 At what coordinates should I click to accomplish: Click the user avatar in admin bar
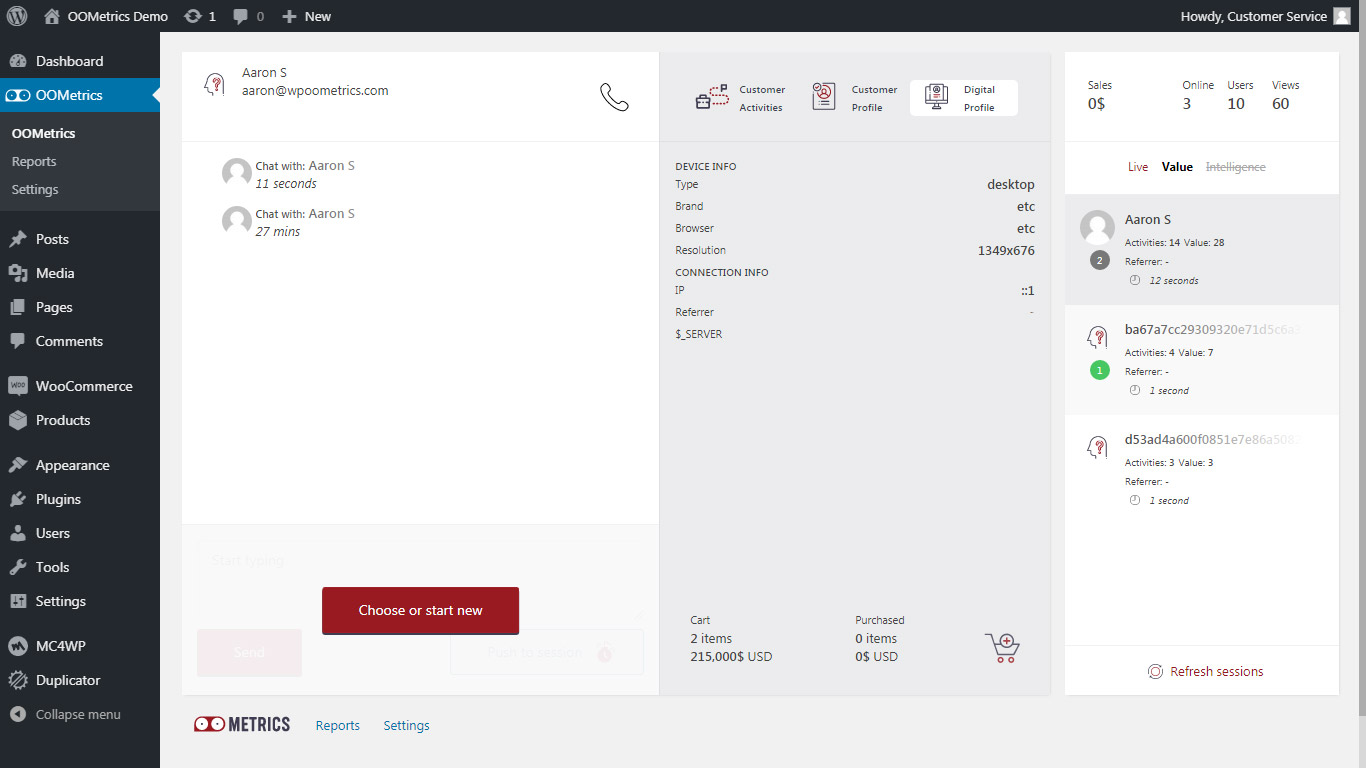[x=1341, y=16]
